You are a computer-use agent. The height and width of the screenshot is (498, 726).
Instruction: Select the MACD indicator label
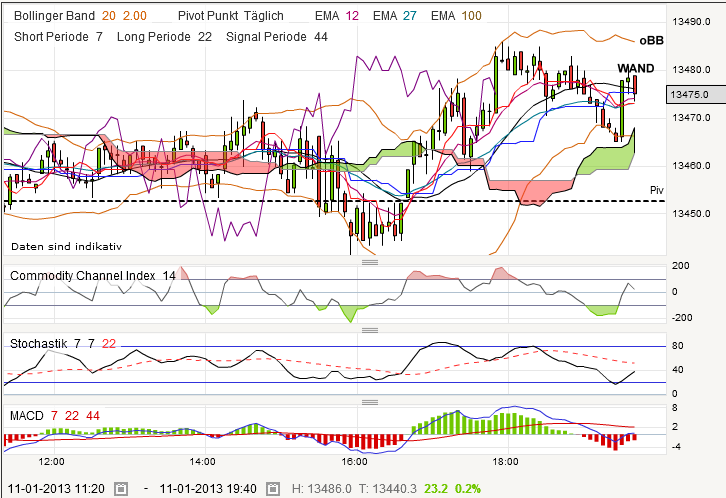pos(27,416)
